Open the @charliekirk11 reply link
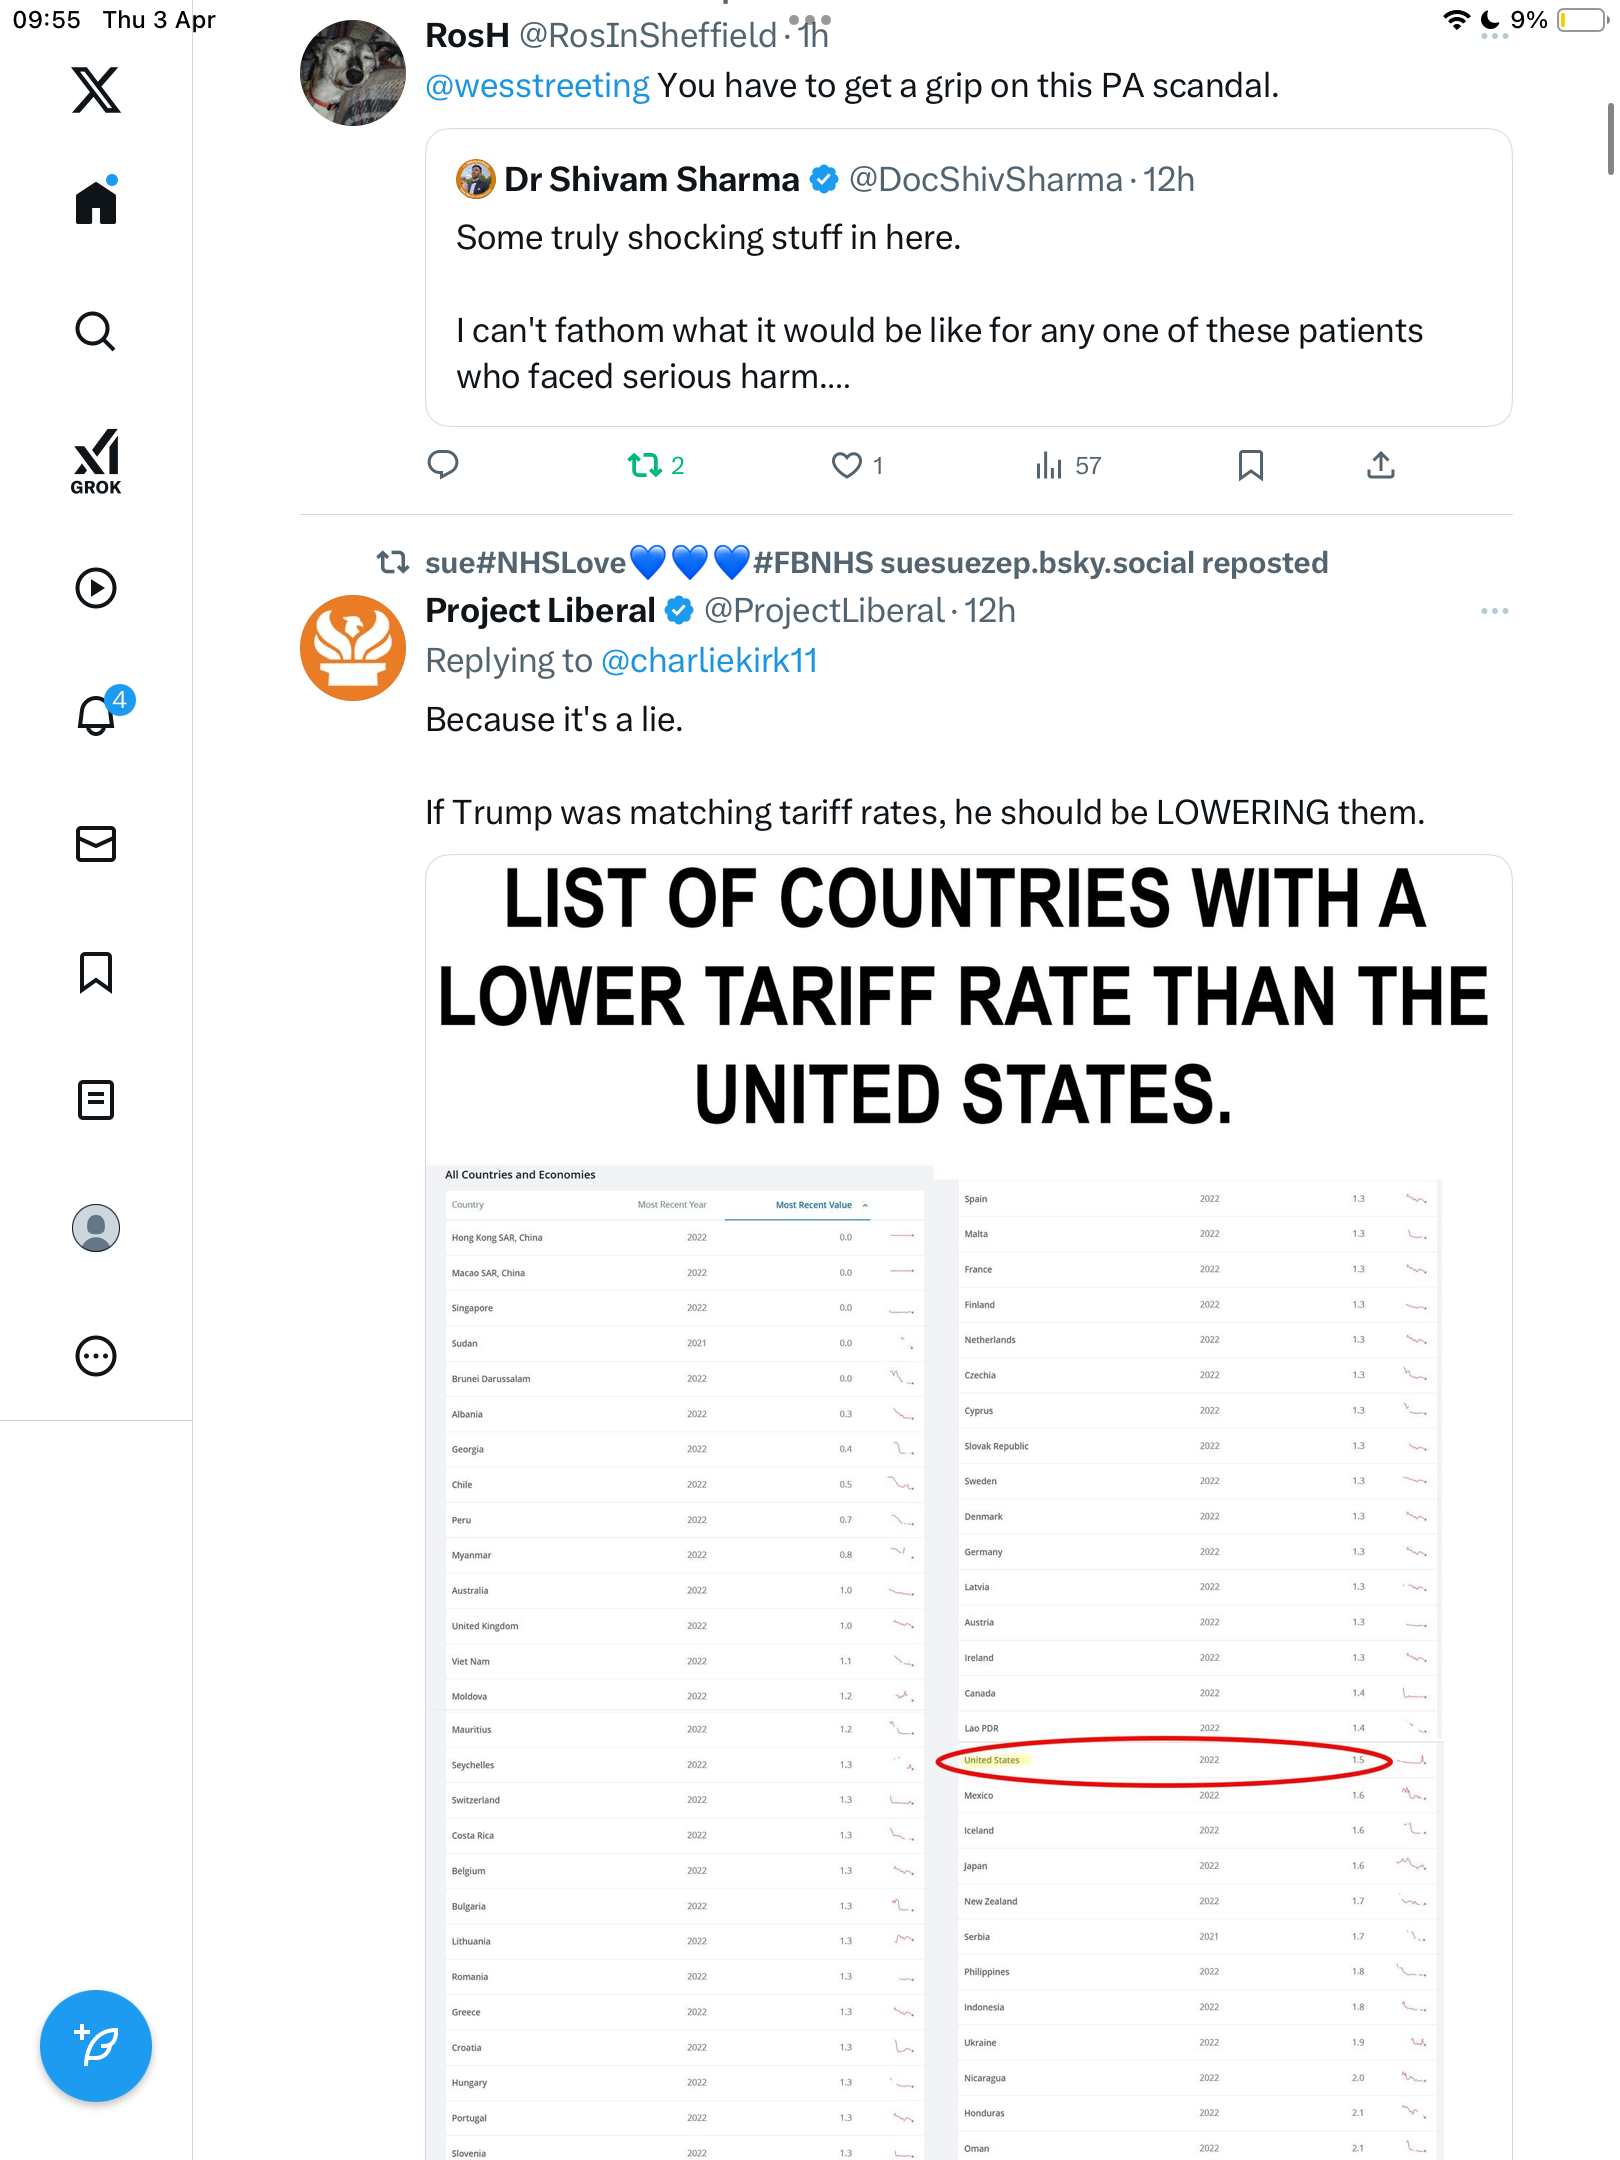The height and width of the screenshot is (2160, 1620). 709,661
